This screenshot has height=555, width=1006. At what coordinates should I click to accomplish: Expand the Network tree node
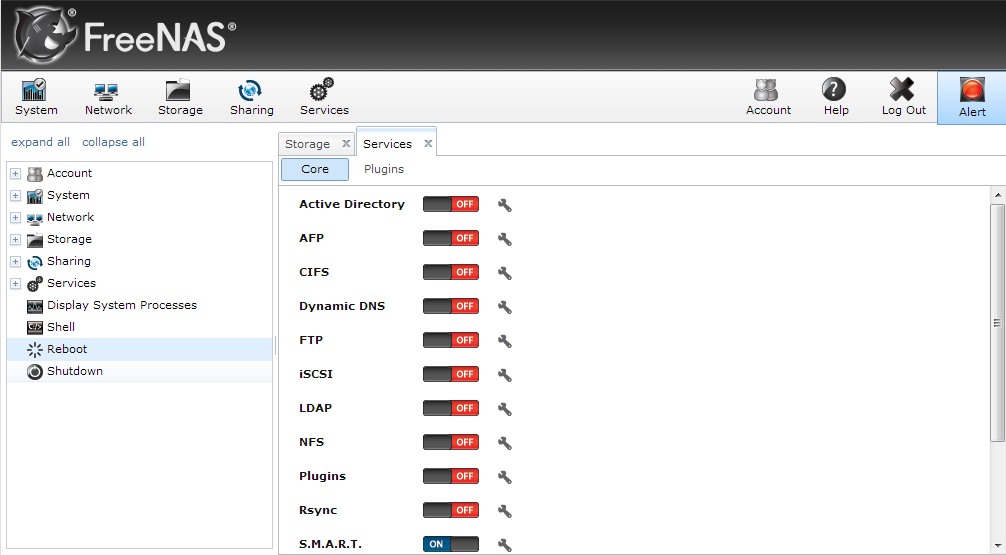click(15, 218)
